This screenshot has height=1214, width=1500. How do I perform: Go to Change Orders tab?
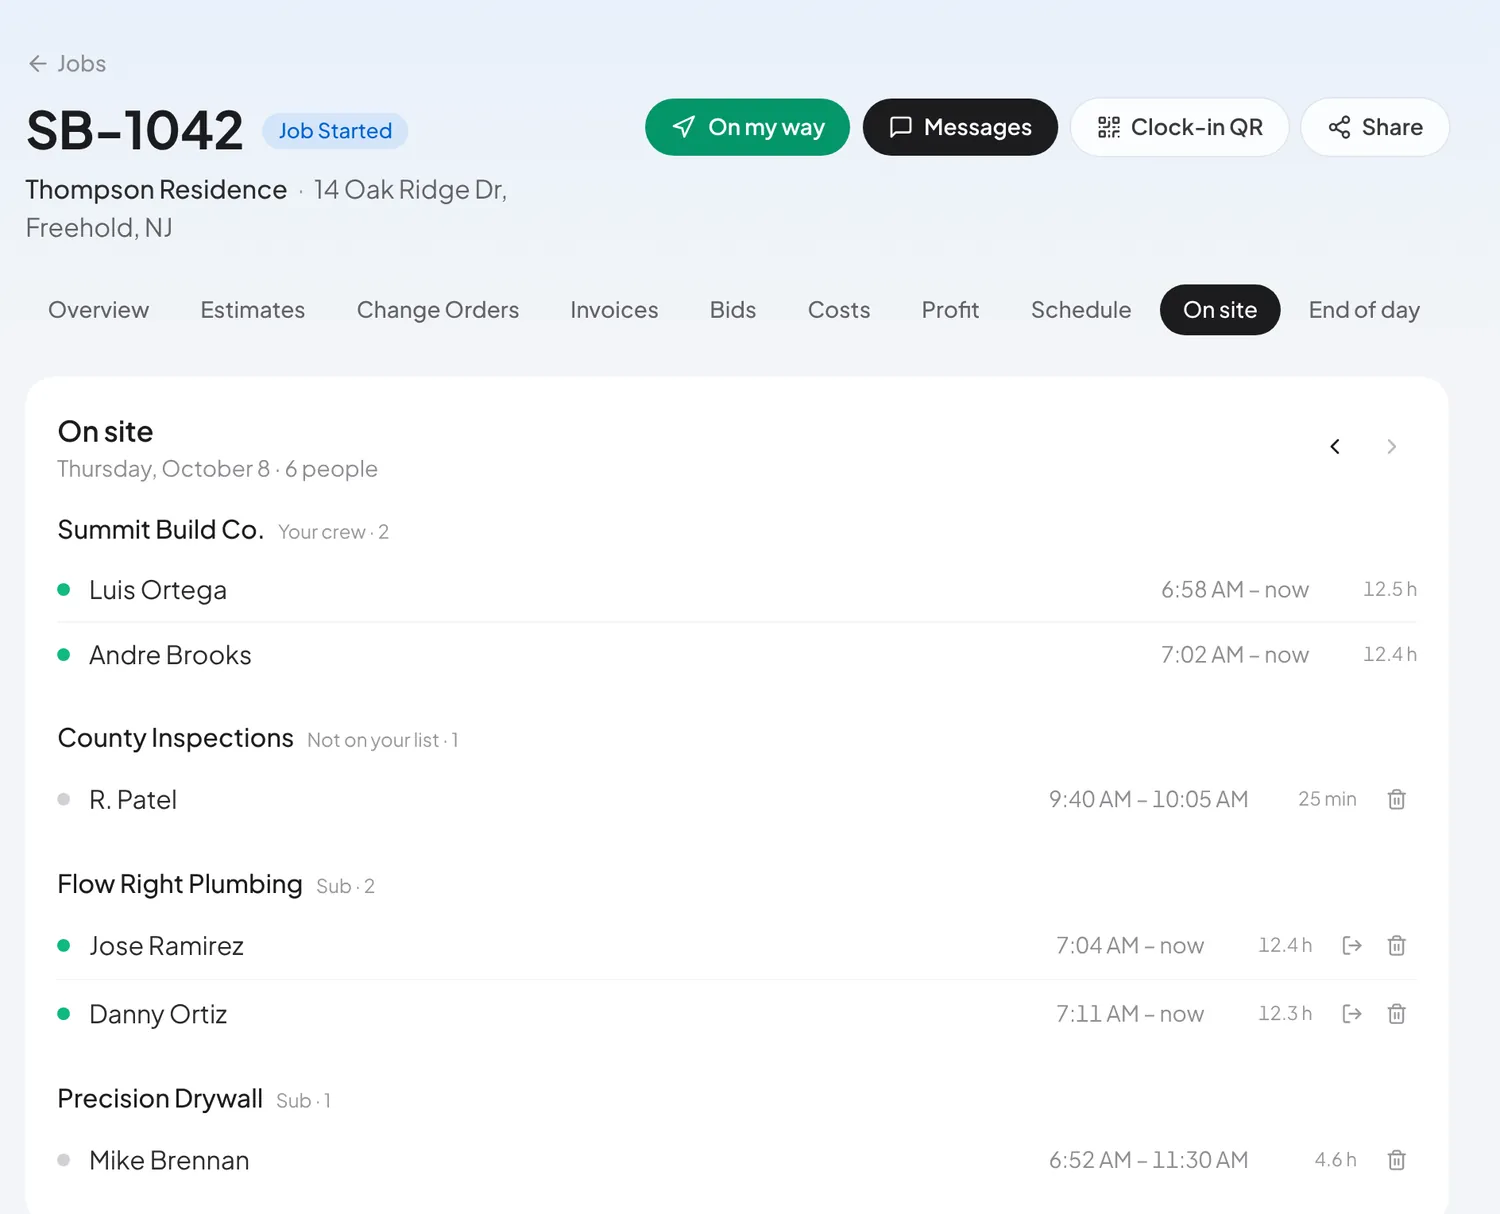[438, 310]
